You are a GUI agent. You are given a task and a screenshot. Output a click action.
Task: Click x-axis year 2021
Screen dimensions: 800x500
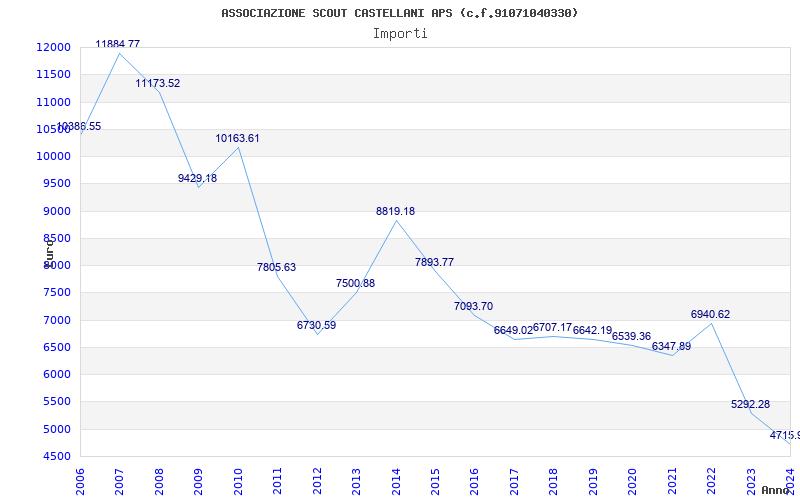point(672,482)
